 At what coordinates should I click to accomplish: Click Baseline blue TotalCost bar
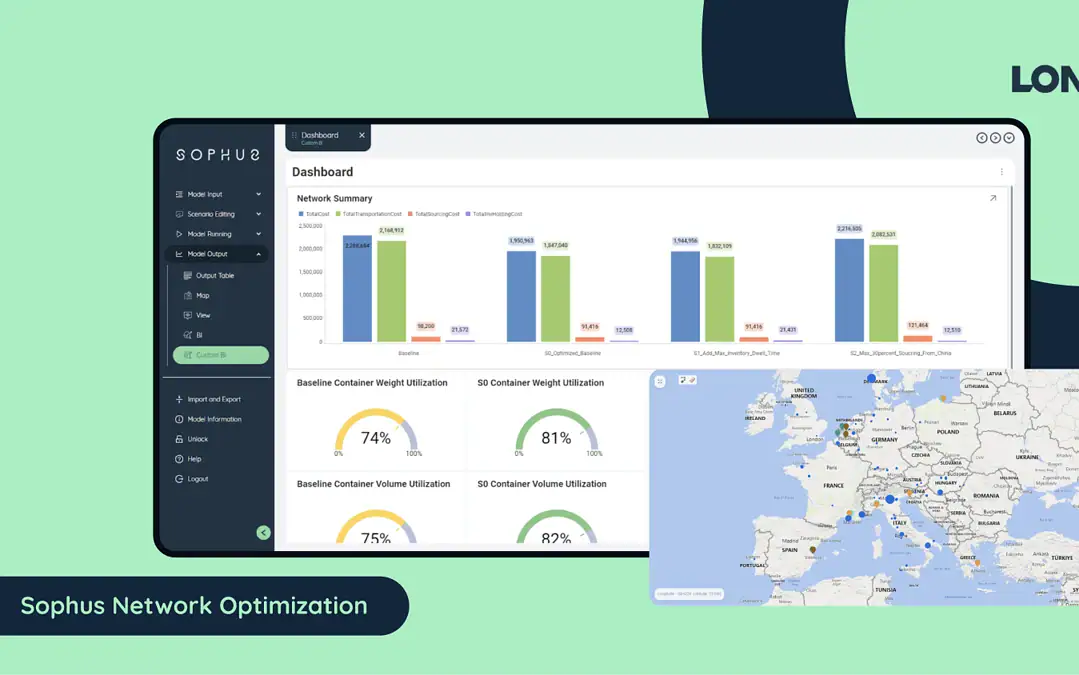[x=357, y=289]
